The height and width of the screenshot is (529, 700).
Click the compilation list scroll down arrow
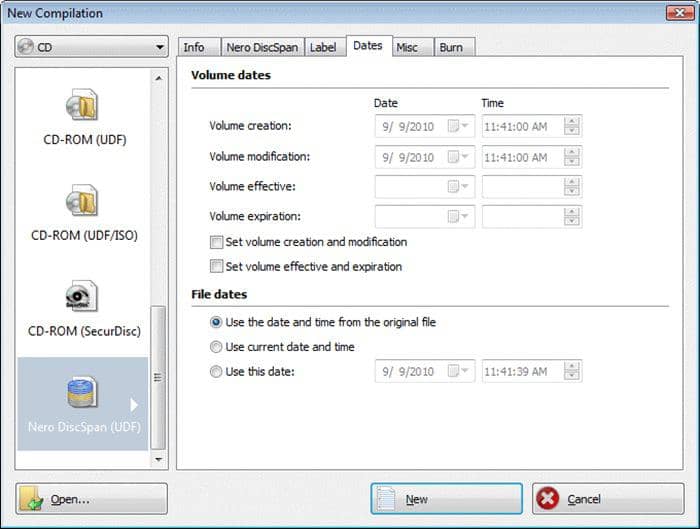click(158, 459)
